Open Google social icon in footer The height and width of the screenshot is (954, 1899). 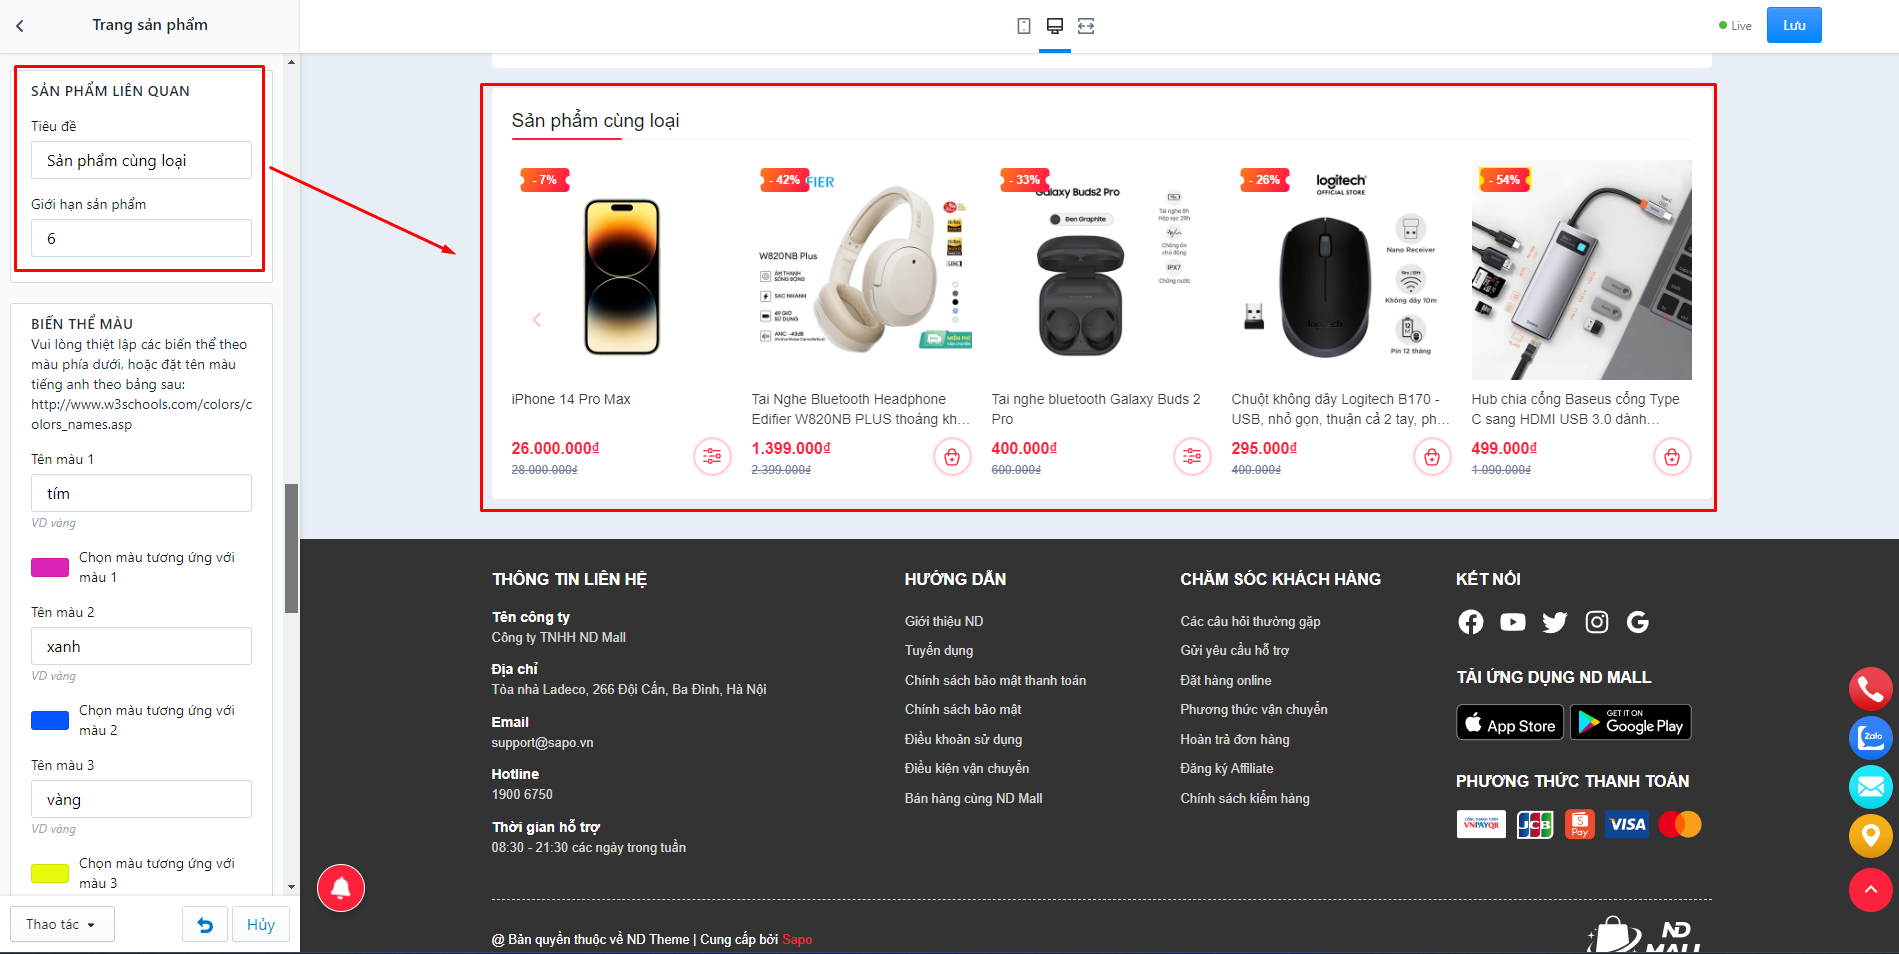click(1638, 622)
